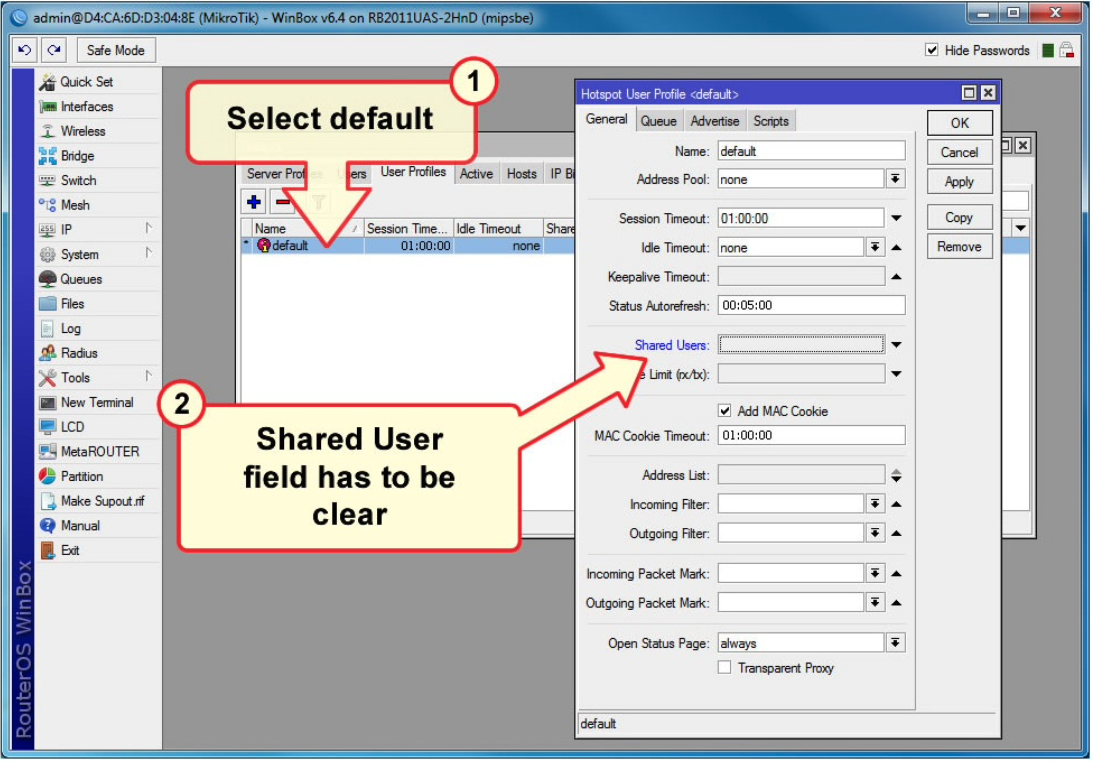
Task: Enable the Transparent Proxy checkbox
Action: pyautogui.click(x=725, y=668)
